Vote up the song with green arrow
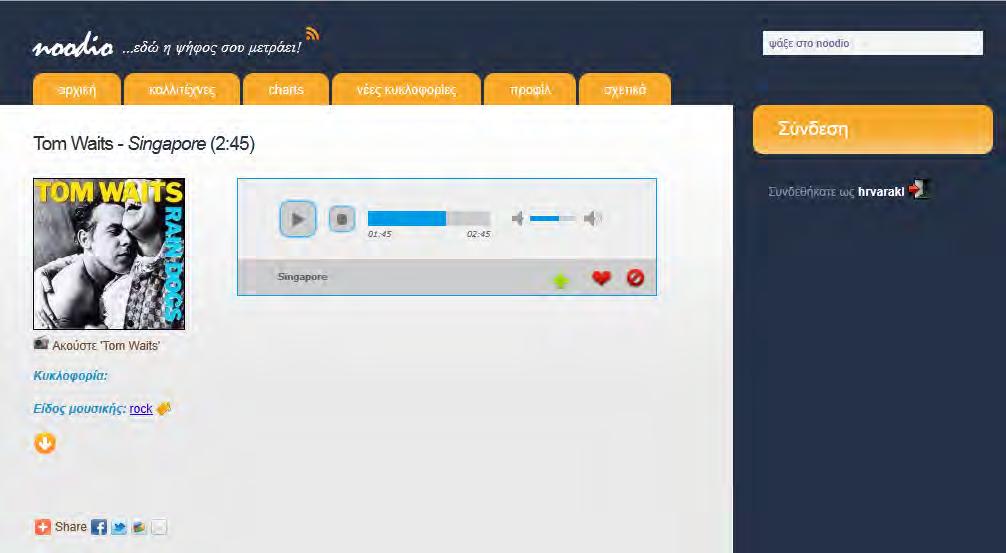This screenshot has width=1006, height=553. 561,280
